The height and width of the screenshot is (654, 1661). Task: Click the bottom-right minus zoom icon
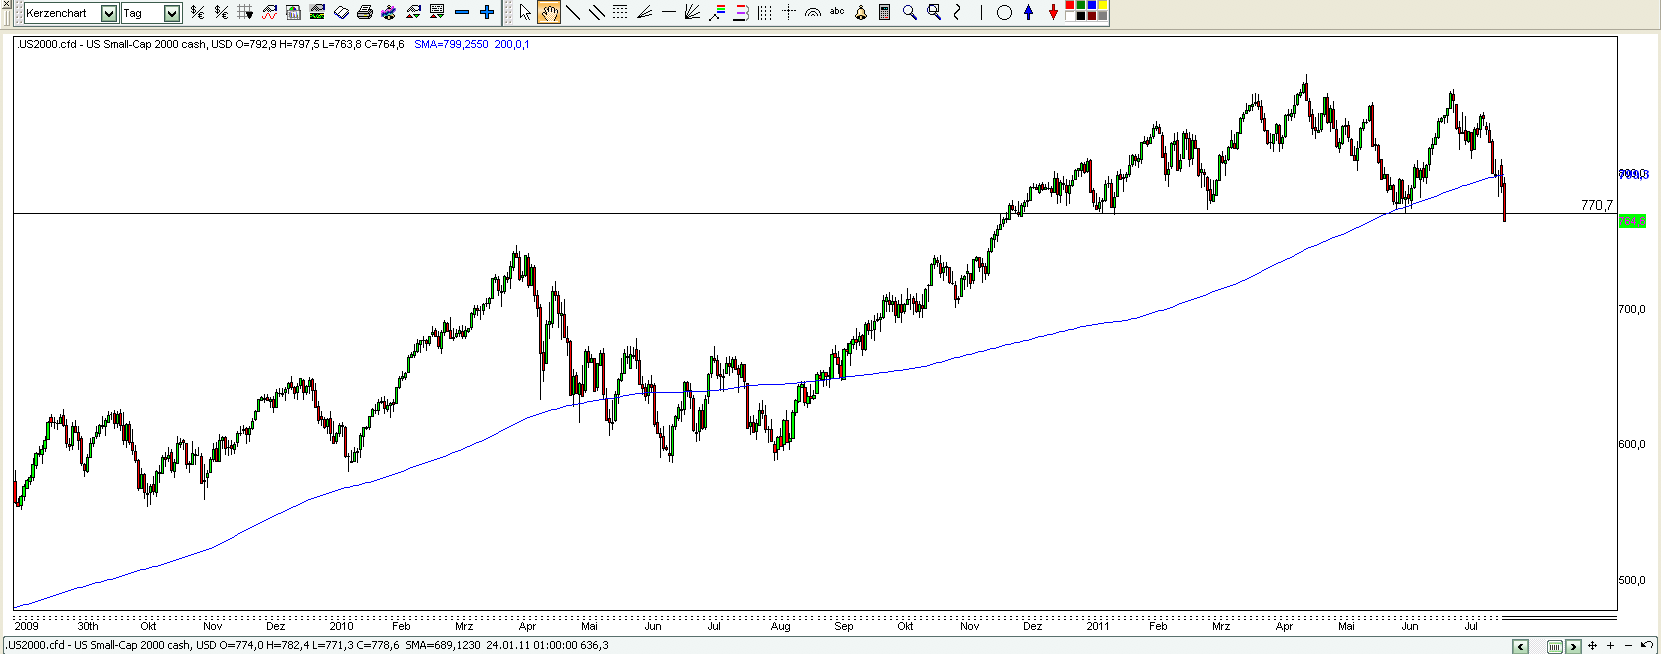[x=1629, y=646]
